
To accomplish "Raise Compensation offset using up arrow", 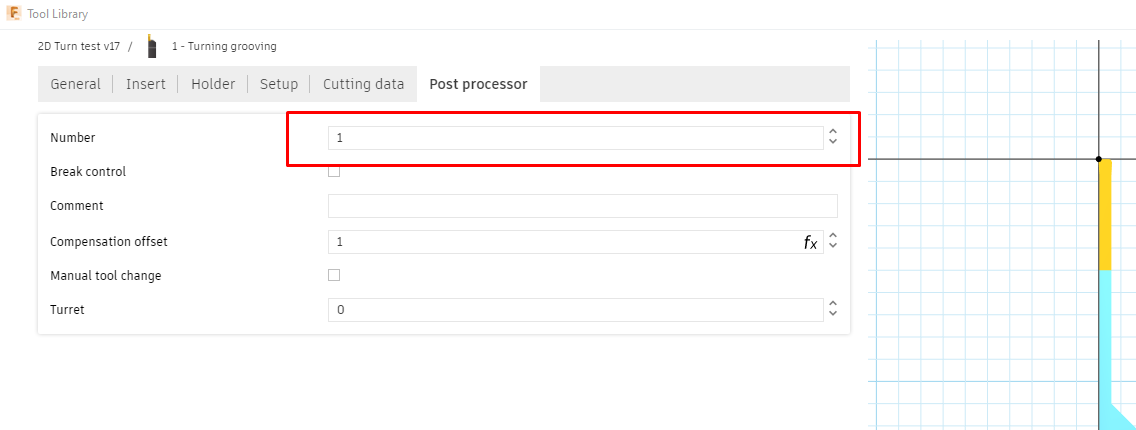I will tap(833, 236).
